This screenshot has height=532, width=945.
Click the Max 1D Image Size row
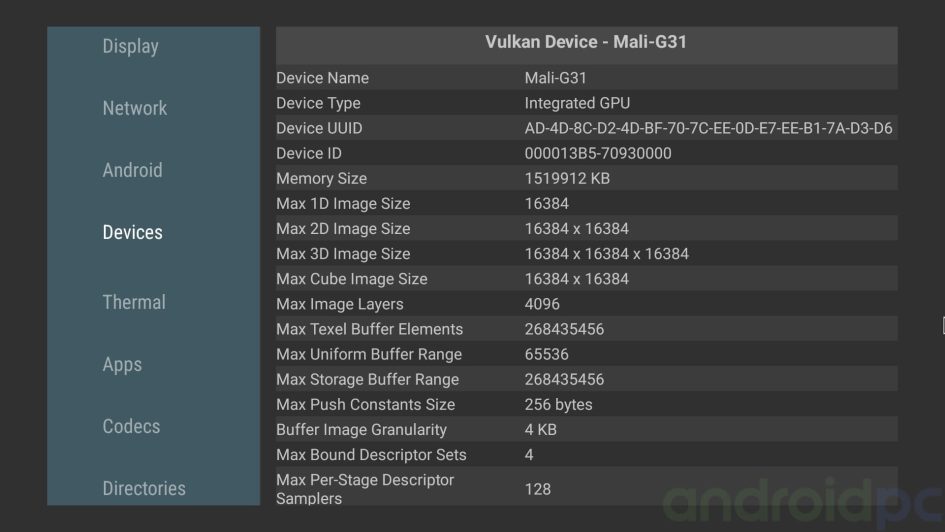[586, 204]
